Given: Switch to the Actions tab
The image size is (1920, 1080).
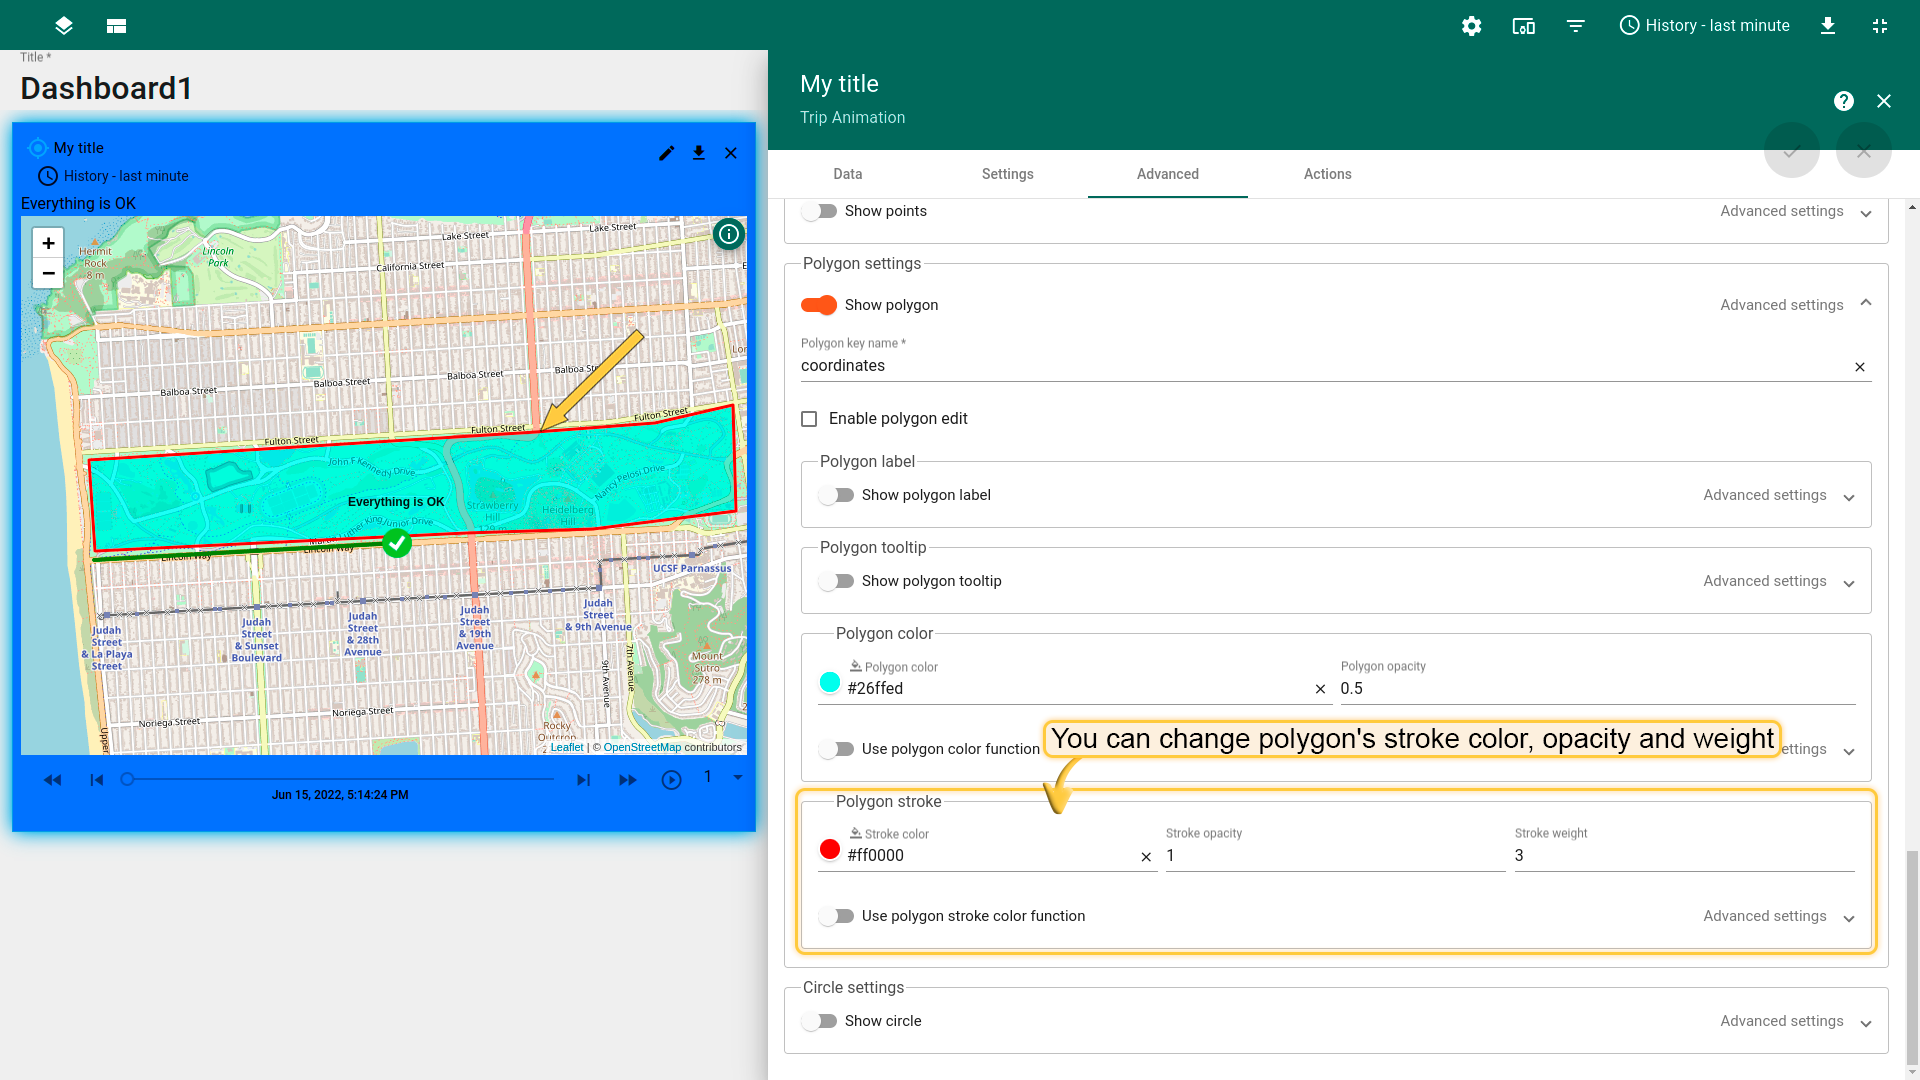Looking at the screenshot, I should pos(1327,174).
